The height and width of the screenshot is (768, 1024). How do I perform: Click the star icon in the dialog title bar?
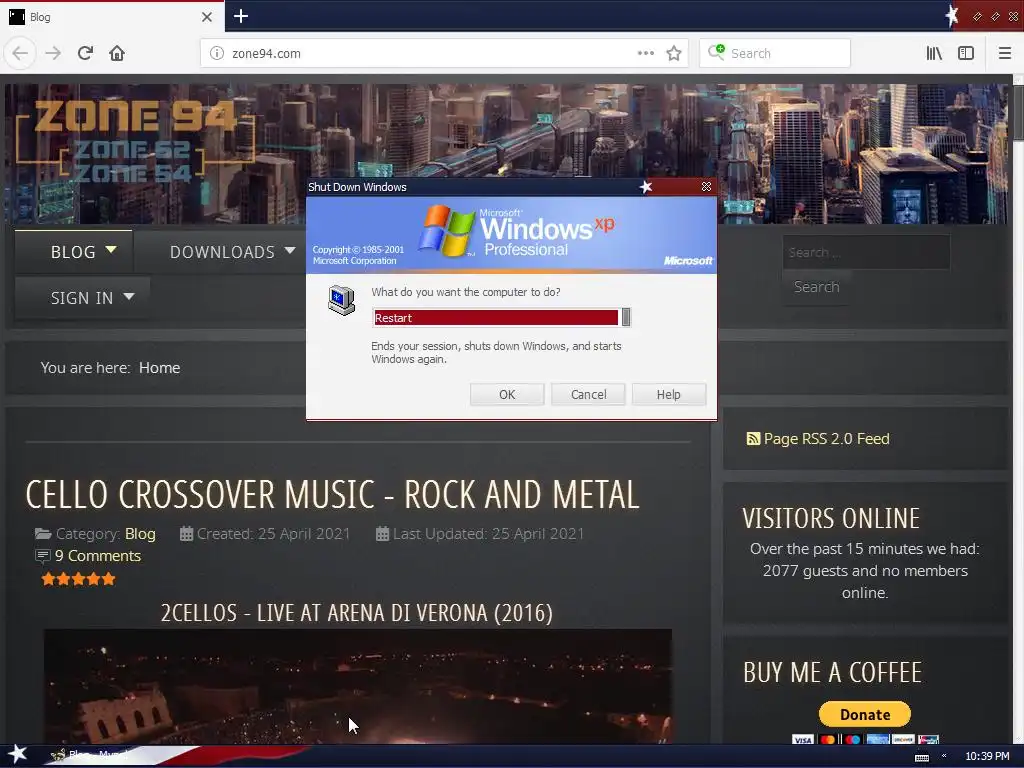646,187
